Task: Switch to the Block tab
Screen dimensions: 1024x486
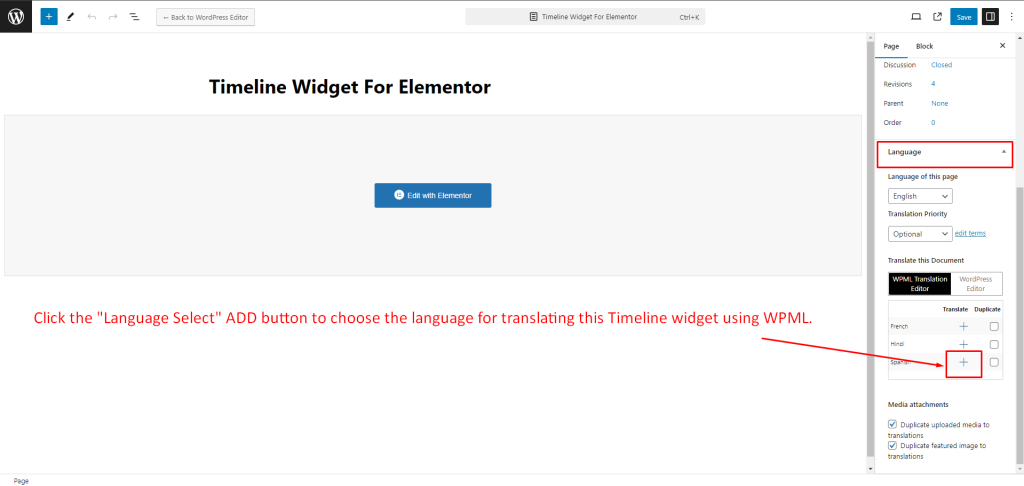Action: [x=924, y=46]
